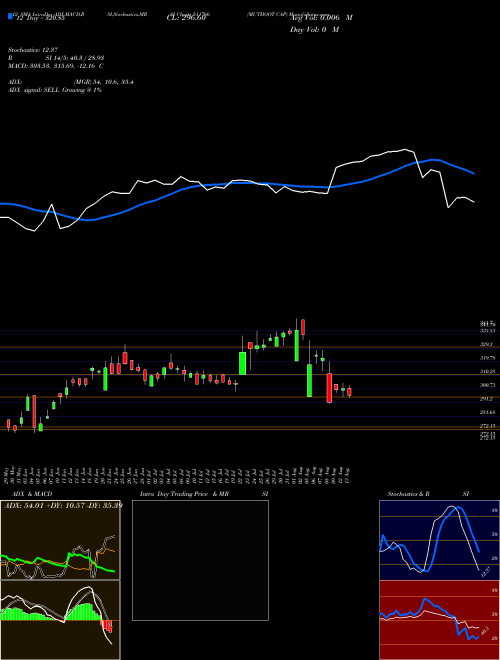500x660 pixels.
Task: Click the 300.73 price axis label
Action: 487,385
